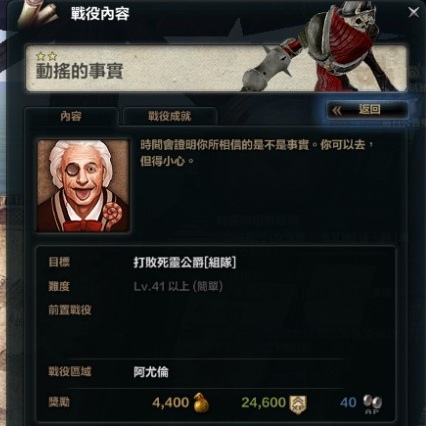Click the double-chevron arrow on 返回
This screenshot has height=426, width=426.
[337, 110]
